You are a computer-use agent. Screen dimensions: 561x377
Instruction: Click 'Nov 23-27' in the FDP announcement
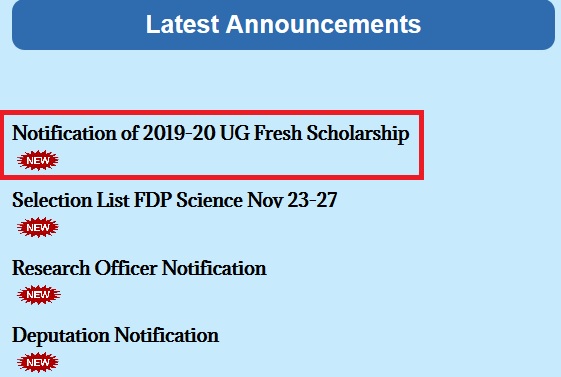point(292,200)
